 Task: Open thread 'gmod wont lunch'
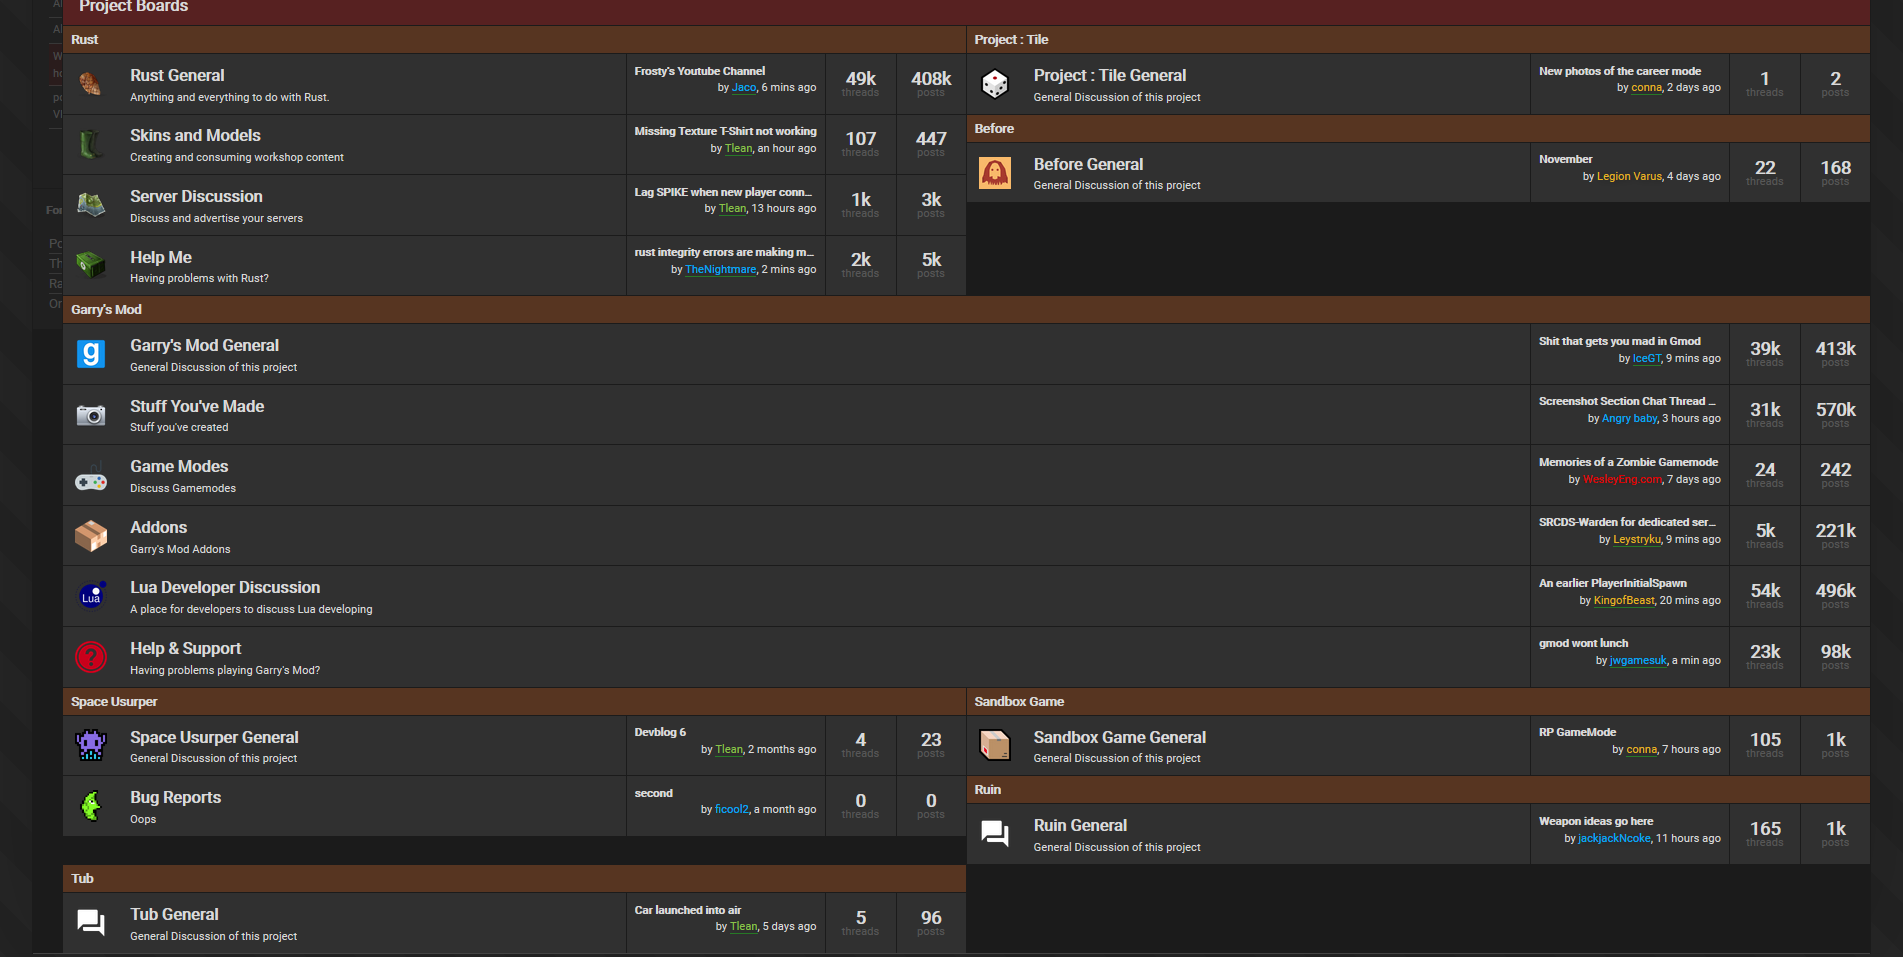[x=1583, y=643]
